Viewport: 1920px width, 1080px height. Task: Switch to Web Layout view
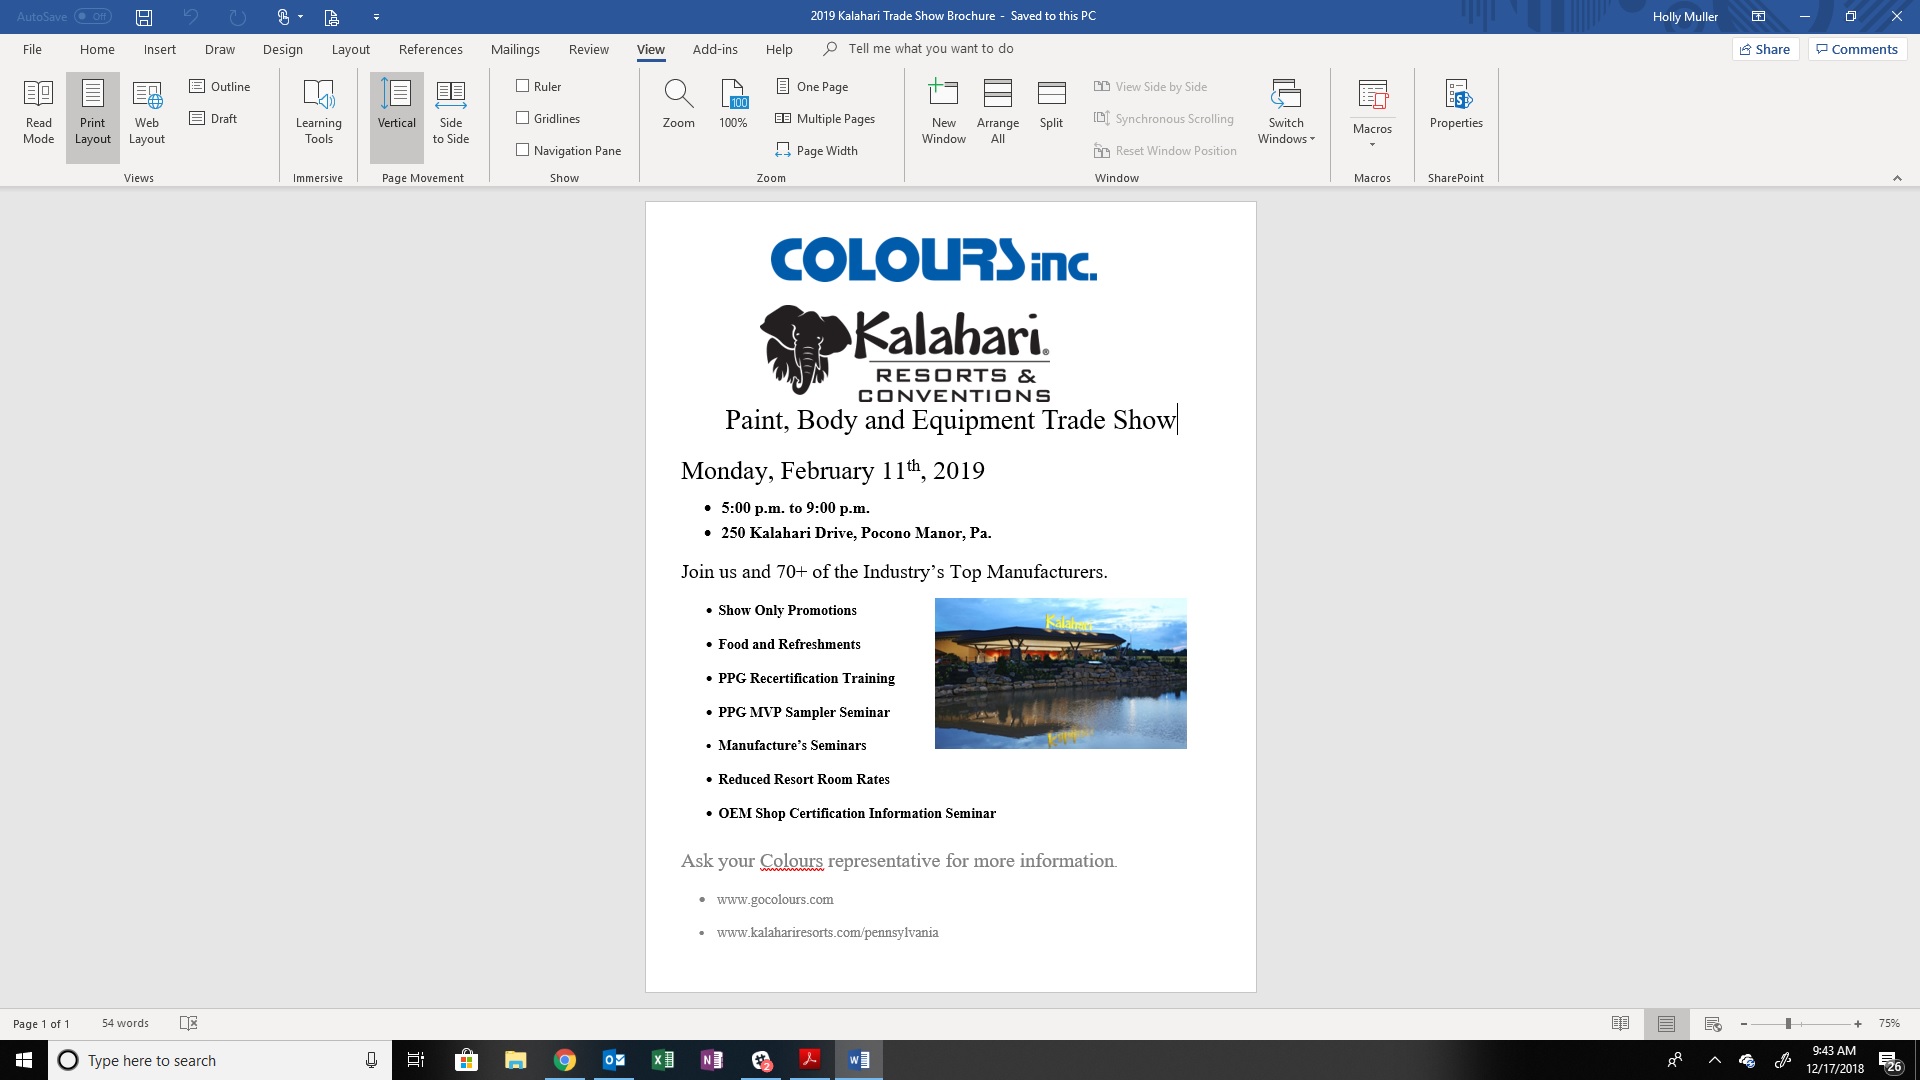(147, 114)
